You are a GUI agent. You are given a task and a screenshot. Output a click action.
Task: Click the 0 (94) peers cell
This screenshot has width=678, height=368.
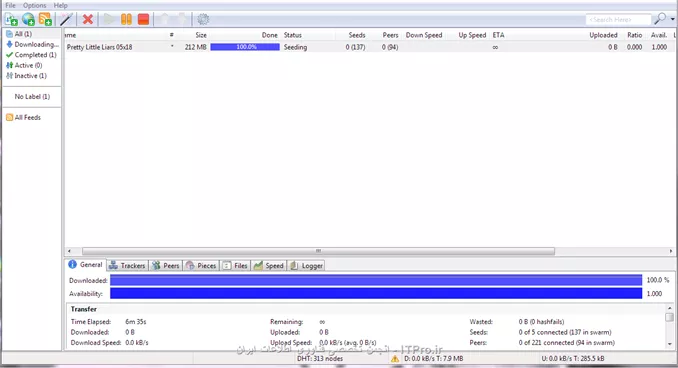390,47
